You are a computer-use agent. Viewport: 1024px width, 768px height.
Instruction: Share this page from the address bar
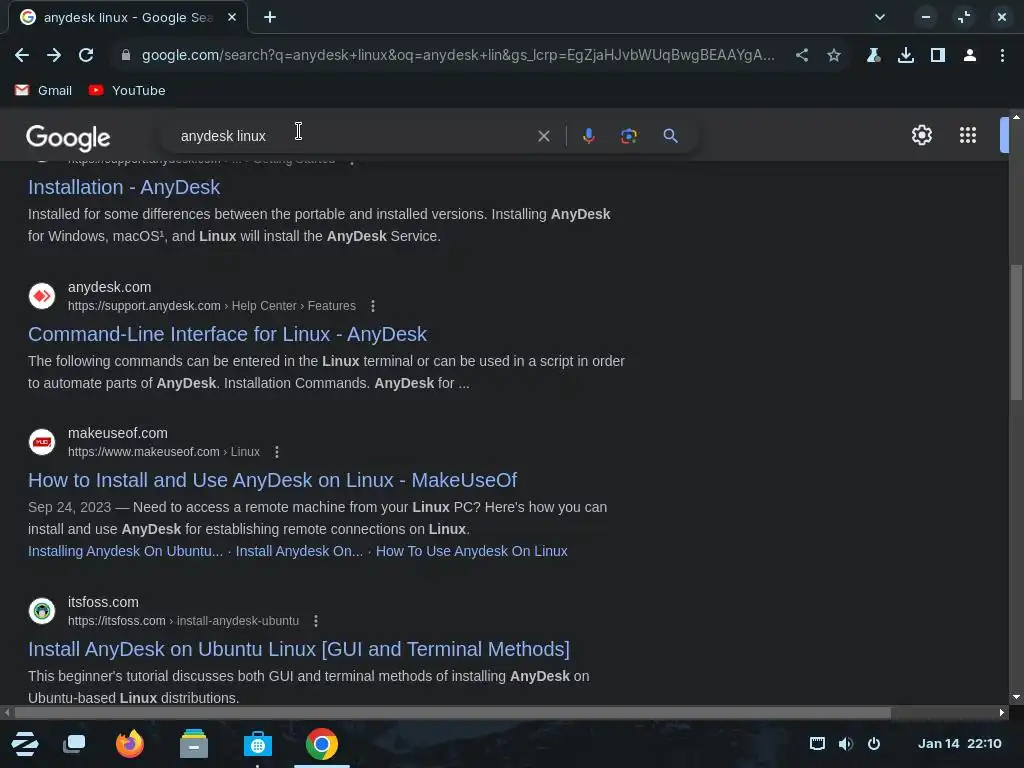(802, 56)
